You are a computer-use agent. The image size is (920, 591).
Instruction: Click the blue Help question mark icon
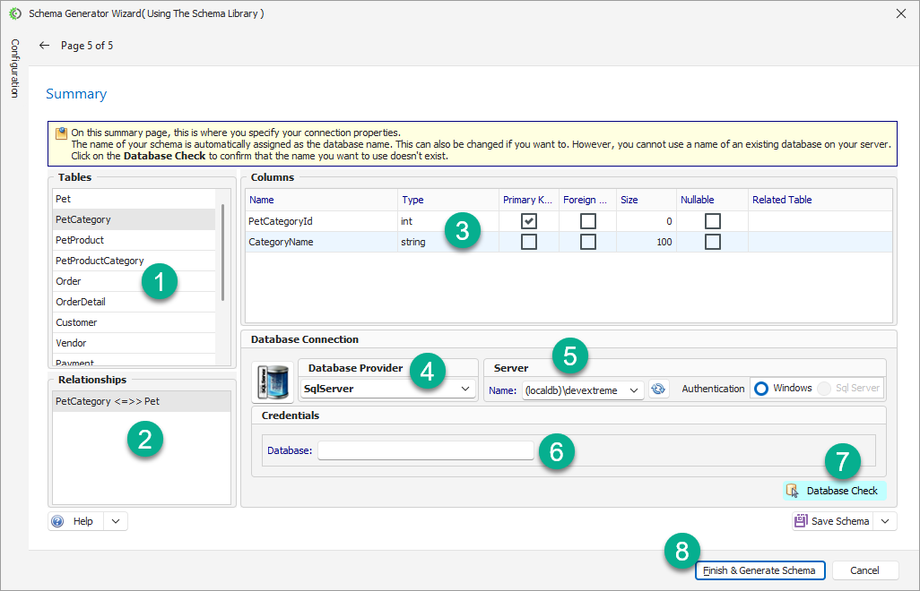point(58,521)
